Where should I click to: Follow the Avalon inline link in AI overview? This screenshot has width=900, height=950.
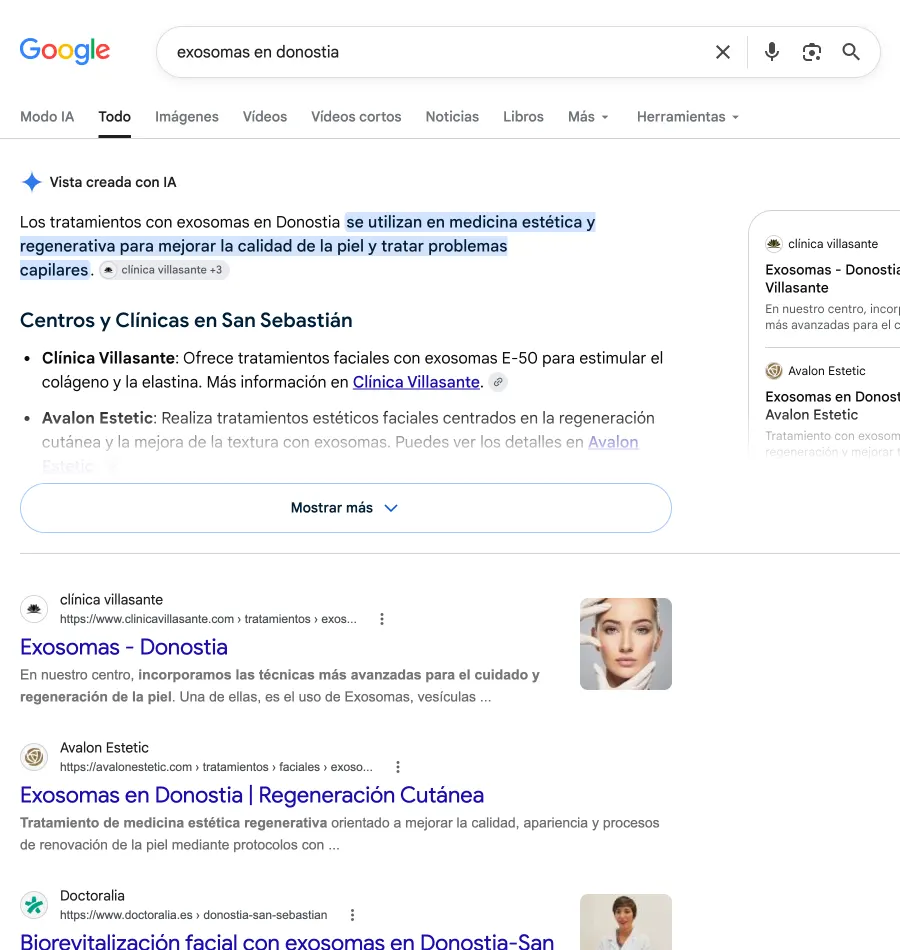click(613, 442)
